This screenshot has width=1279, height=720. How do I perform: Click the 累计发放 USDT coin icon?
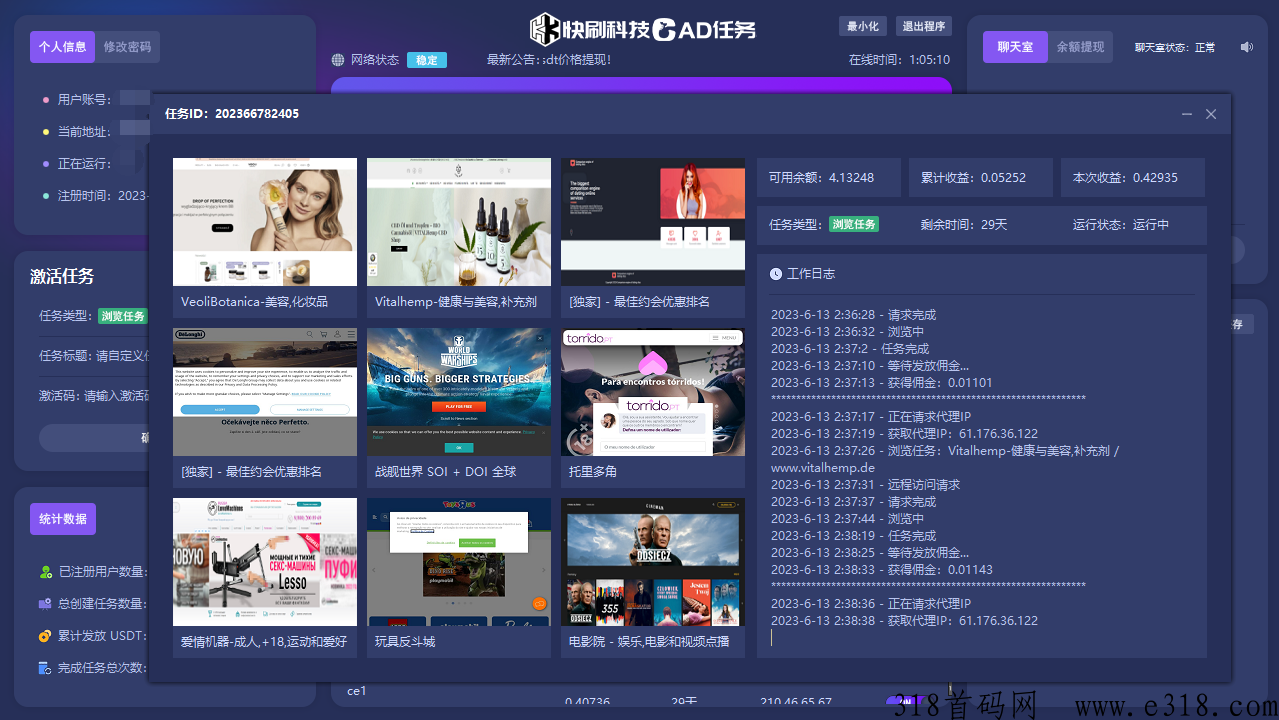coord(45,636)
